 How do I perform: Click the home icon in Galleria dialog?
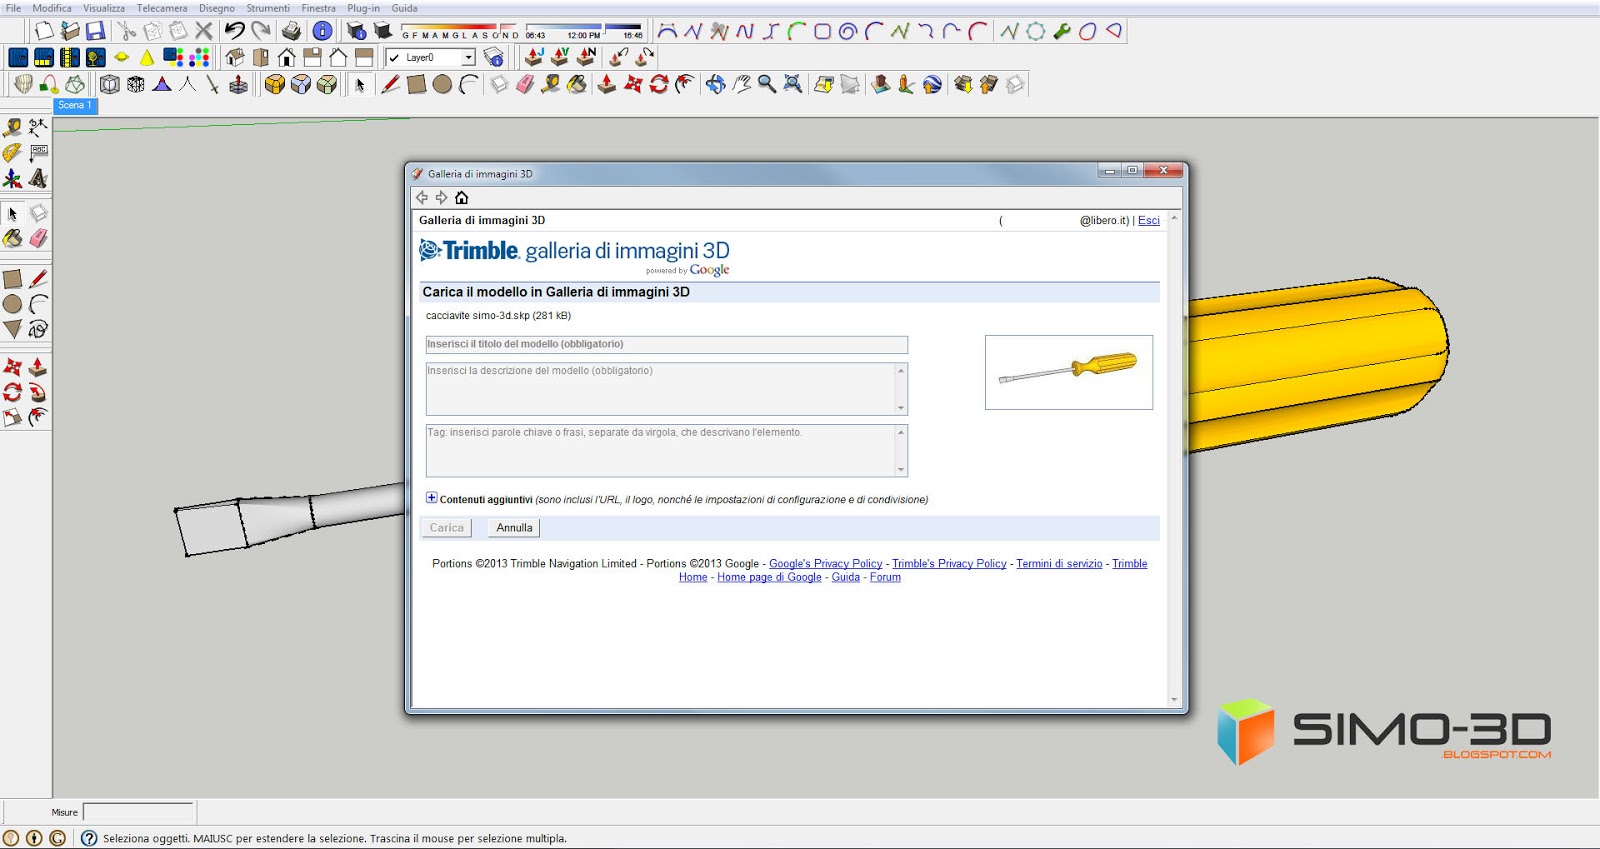click(461, 198)
